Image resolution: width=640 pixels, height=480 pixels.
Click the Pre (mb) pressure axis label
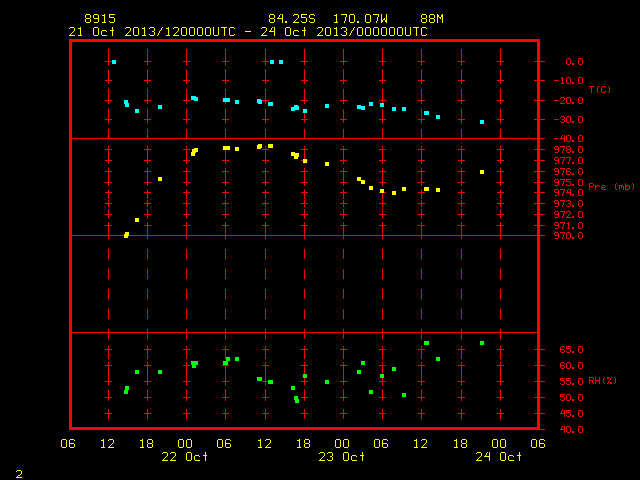point(612,187)
